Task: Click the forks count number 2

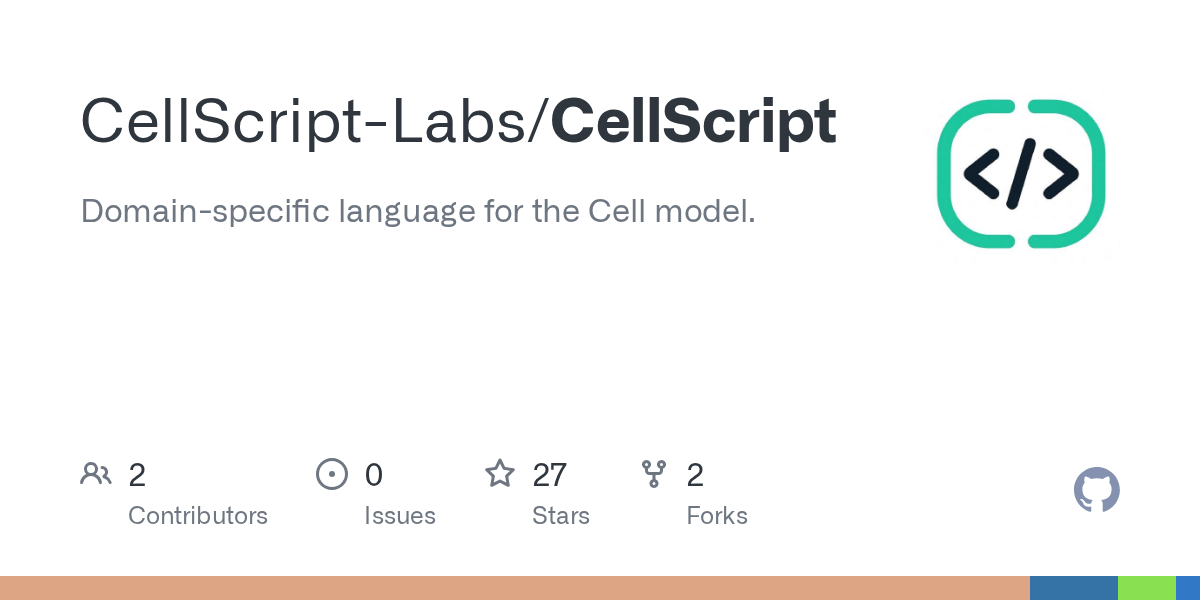Action: click(696, 475)
